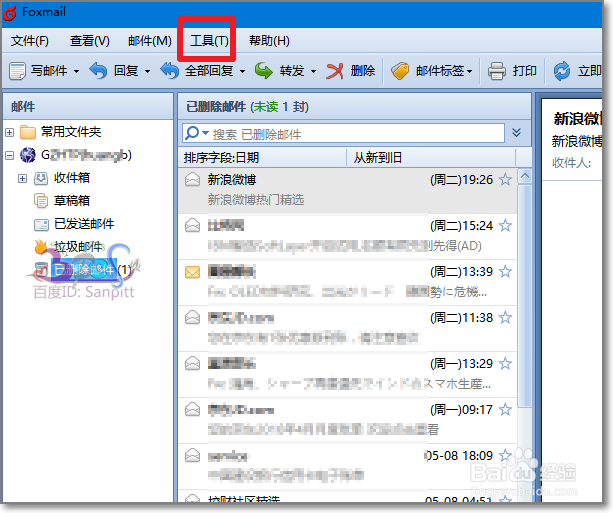
Task: Click the 转发 forward icon
Action: pyautogui.click(x=263, y=71)
